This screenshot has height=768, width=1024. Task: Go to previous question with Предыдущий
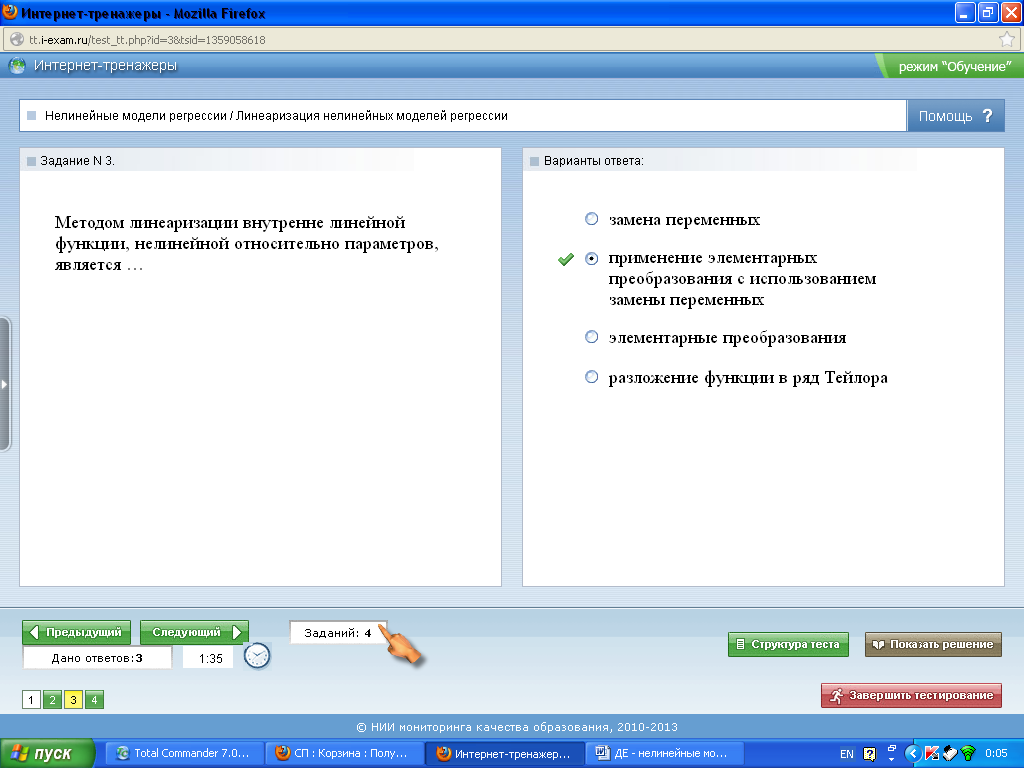[x=76, y=632]
